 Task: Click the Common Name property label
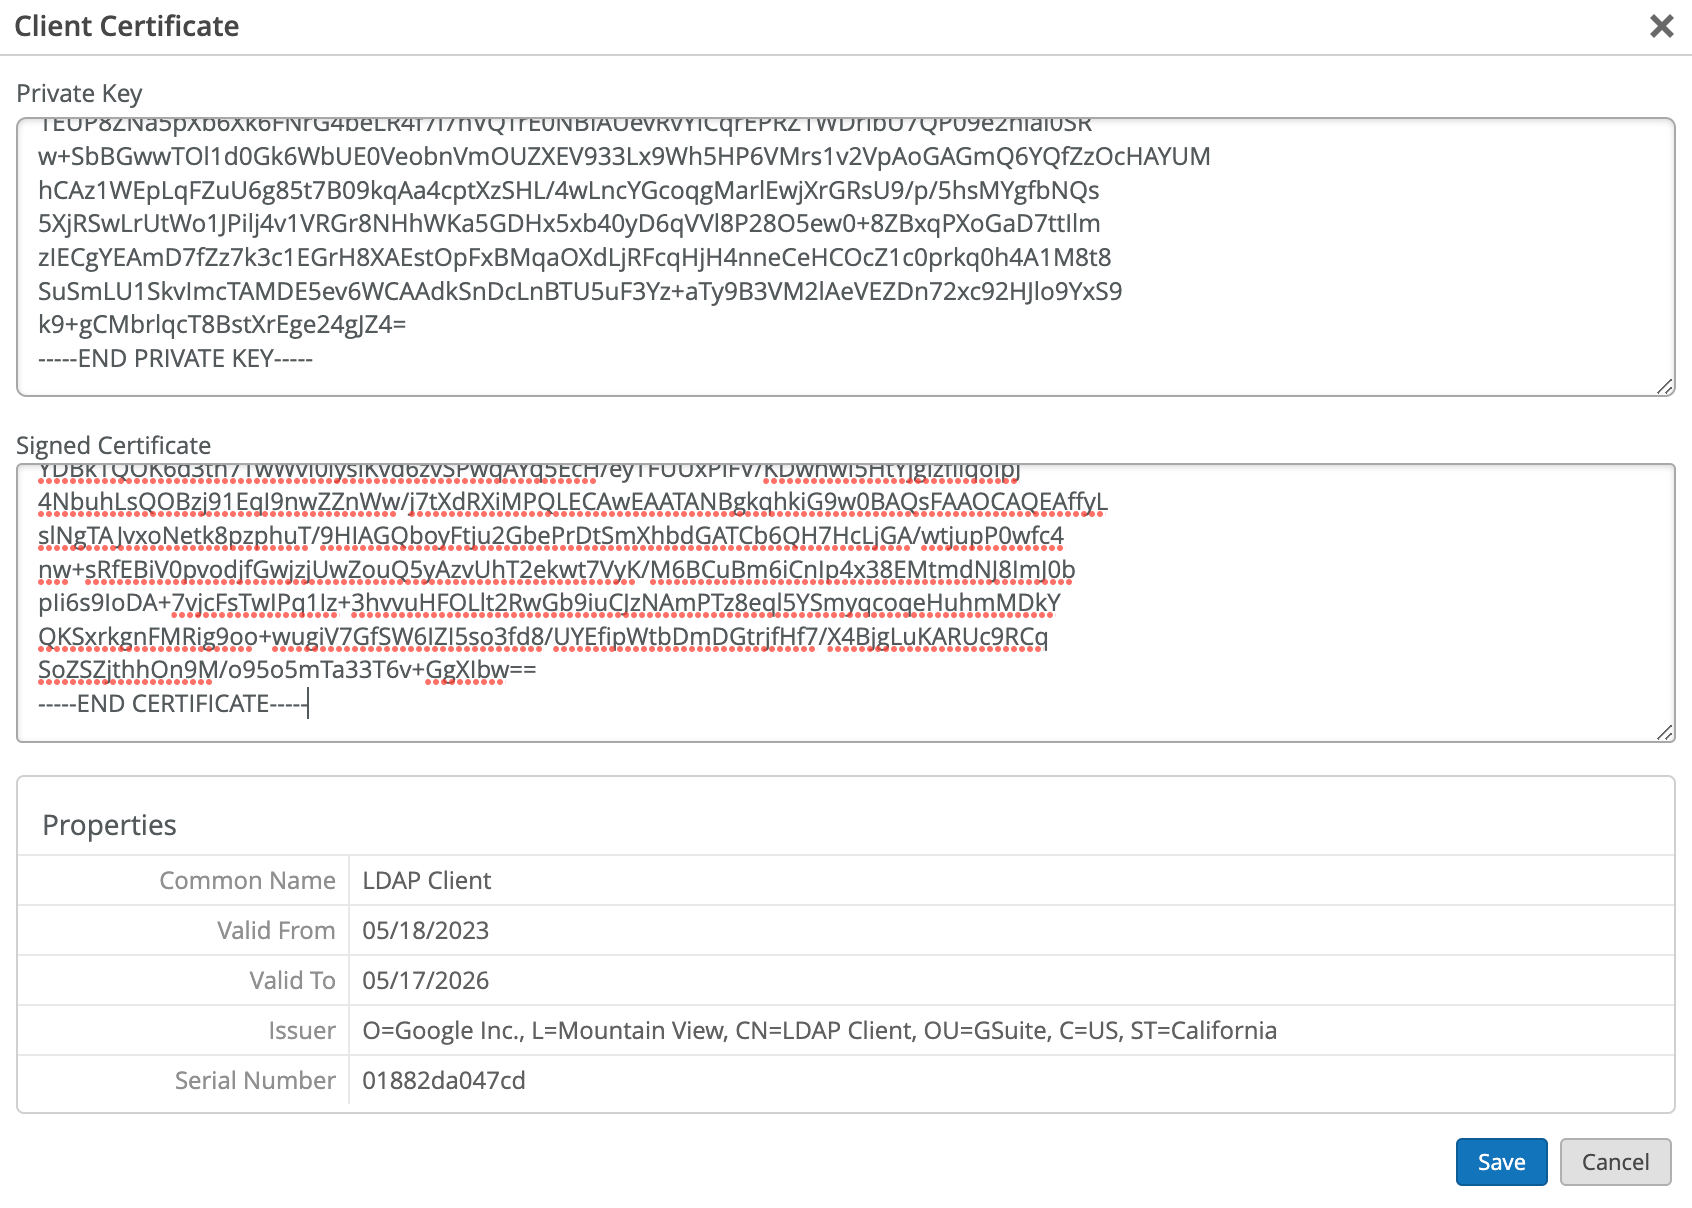click(x=248, y=881)
